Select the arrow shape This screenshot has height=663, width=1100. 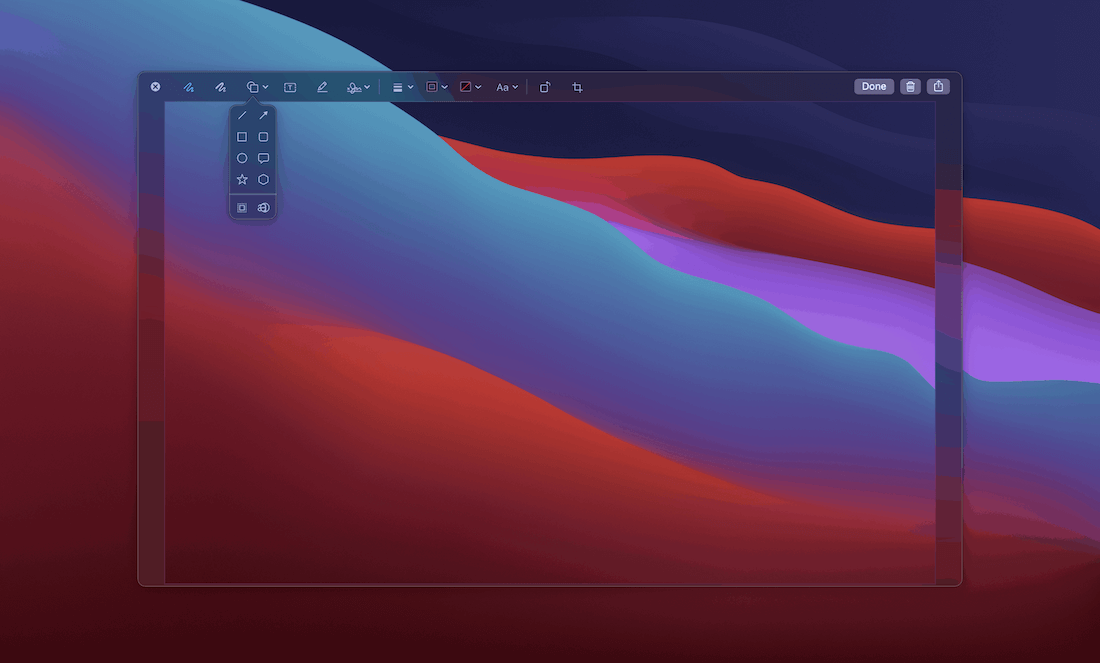click(x=263, y=115)
